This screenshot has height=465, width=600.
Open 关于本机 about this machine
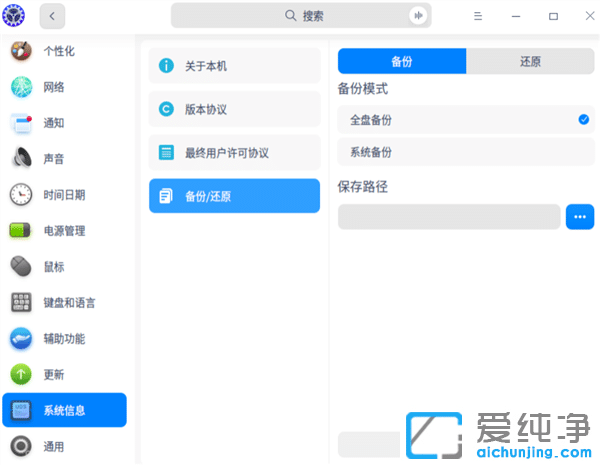234,66
